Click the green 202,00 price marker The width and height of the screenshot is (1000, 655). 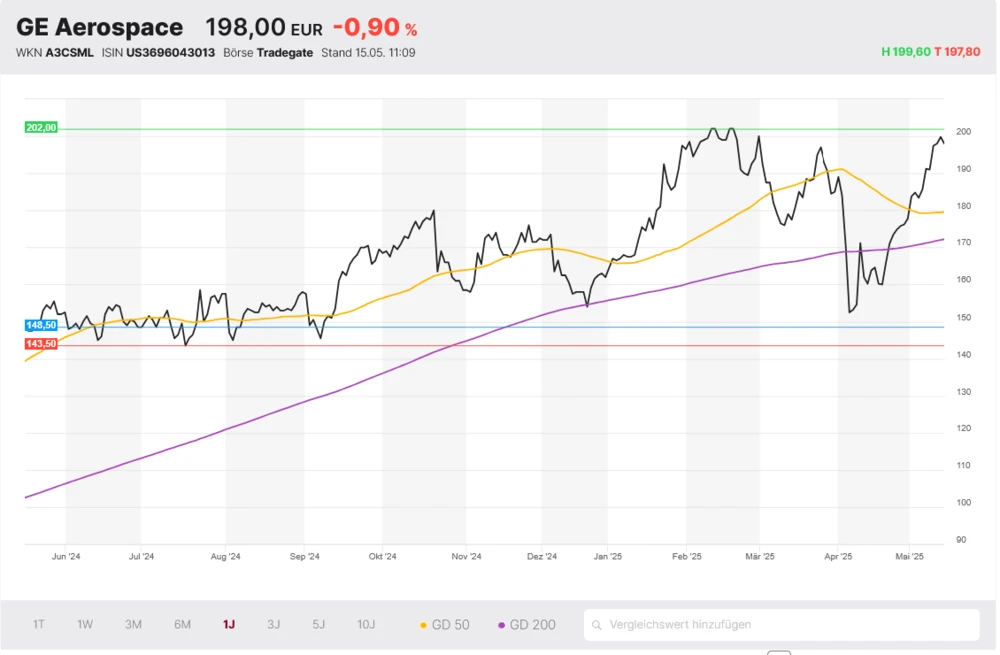click(41, 127)
